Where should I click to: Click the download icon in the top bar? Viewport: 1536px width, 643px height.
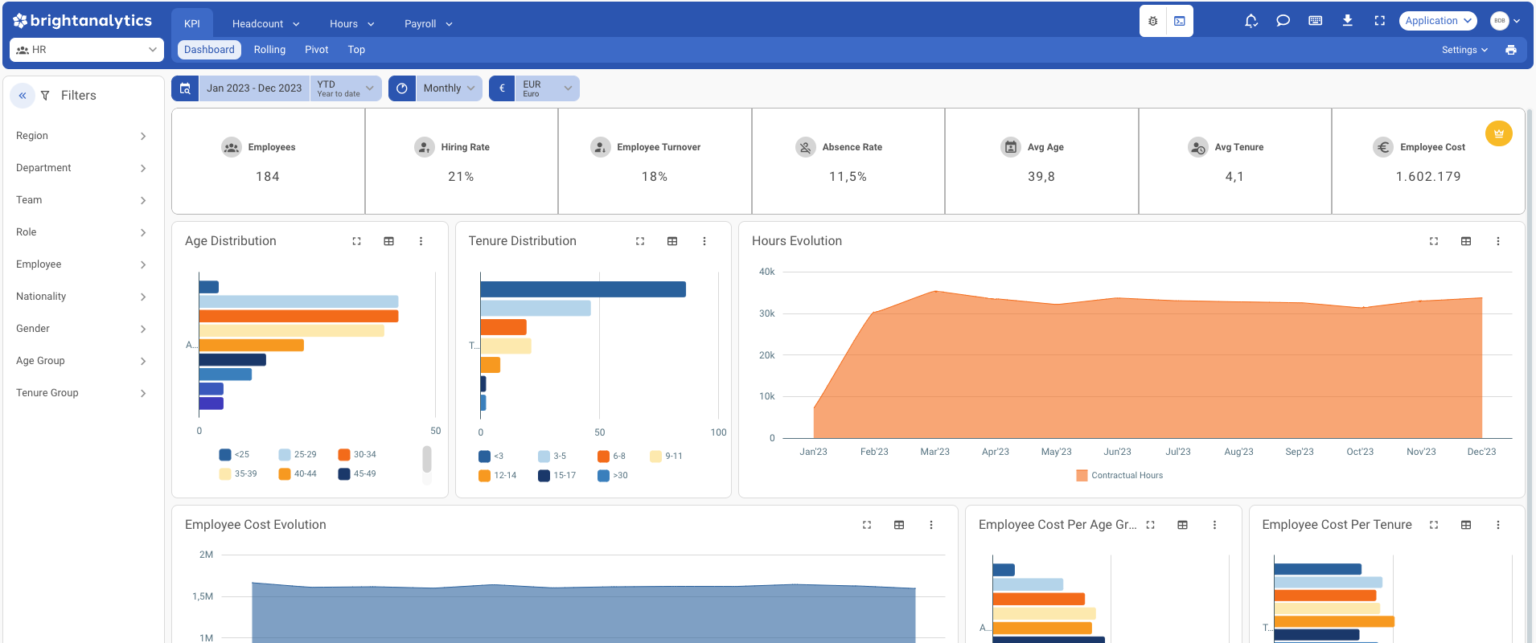(1347, 20)
